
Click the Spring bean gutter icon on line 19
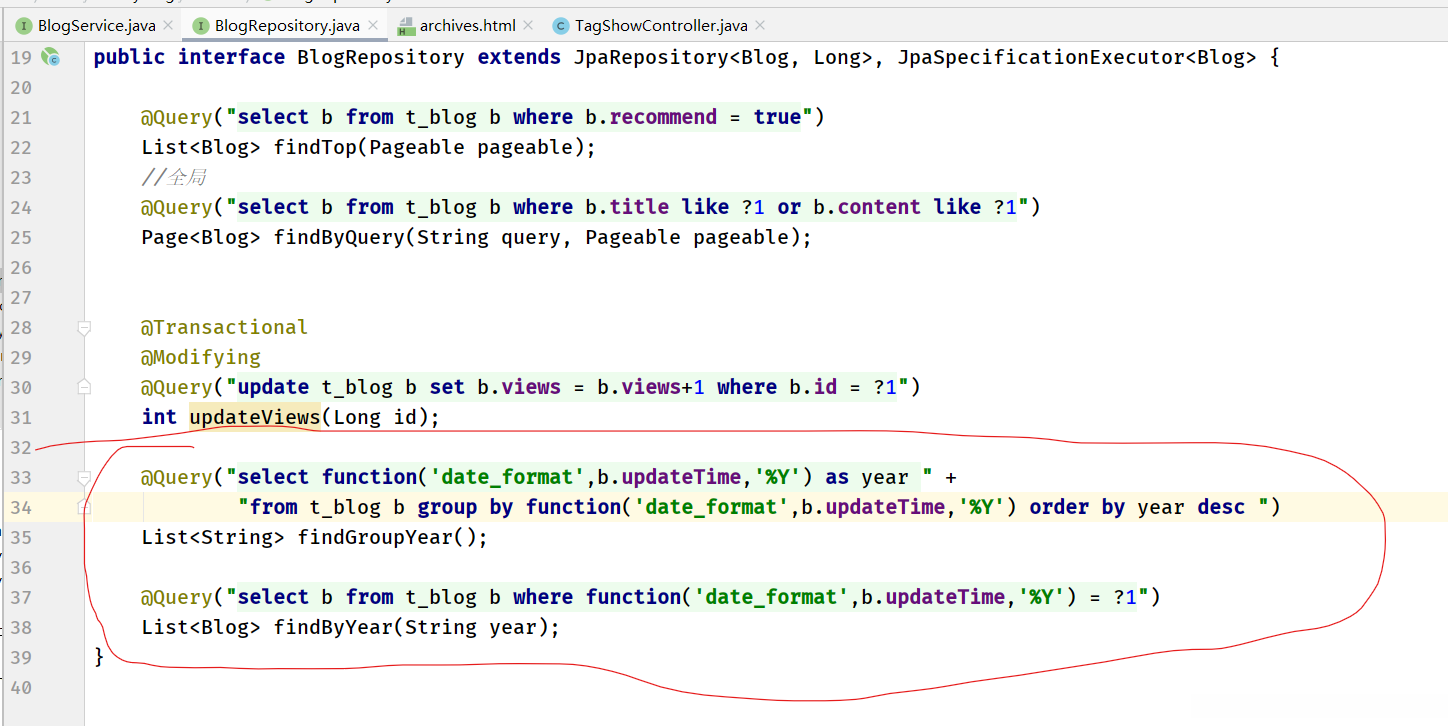point(50,57)
